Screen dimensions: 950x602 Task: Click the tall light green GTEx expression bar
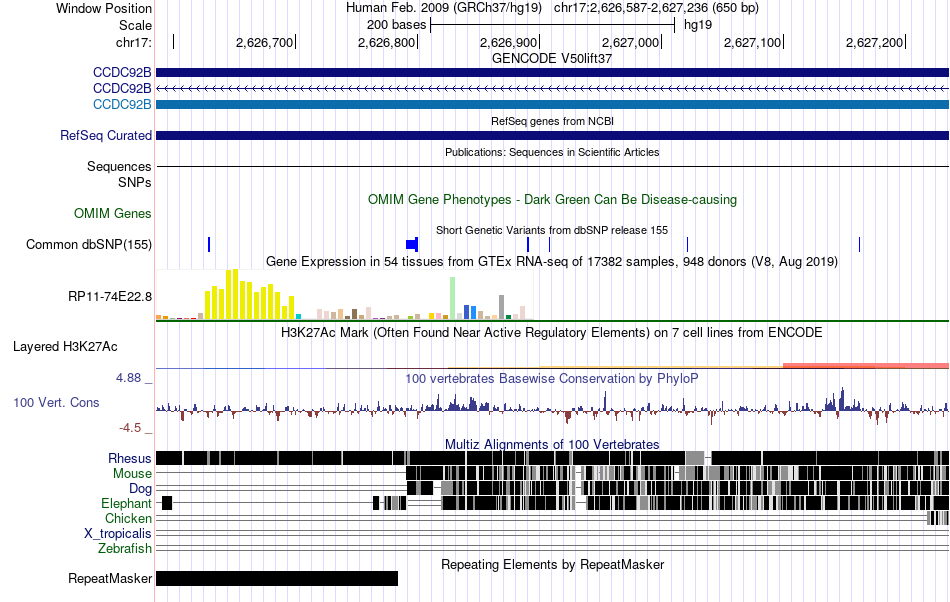(453, 298)
